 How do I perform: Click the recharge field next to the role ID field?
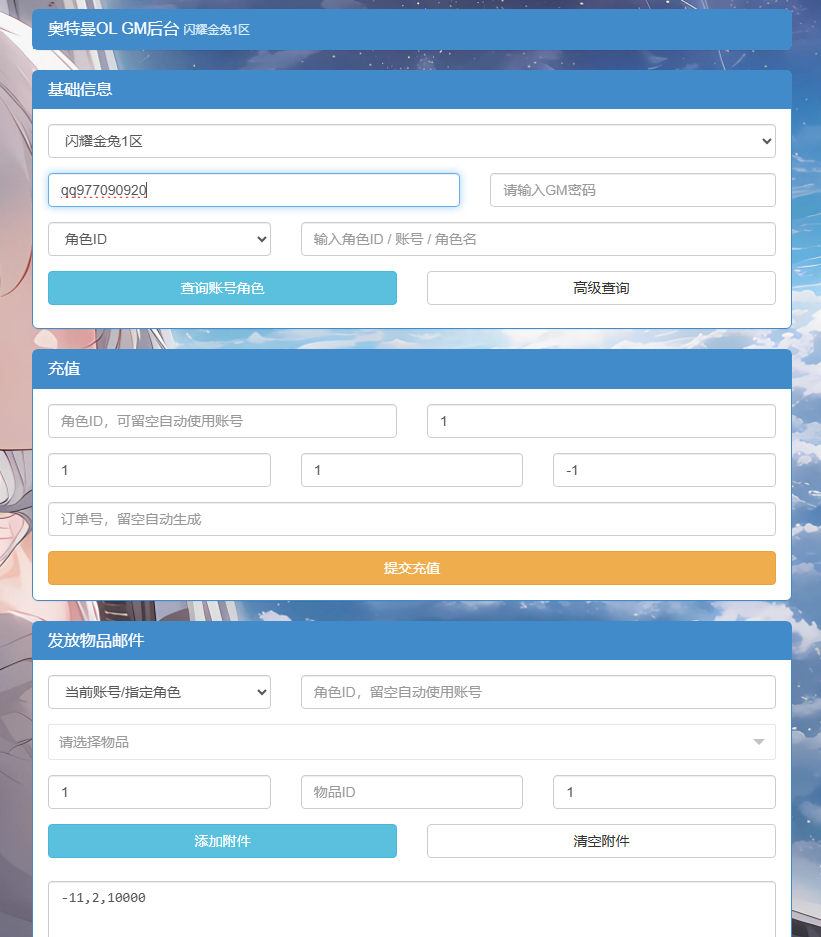[601, 421]
